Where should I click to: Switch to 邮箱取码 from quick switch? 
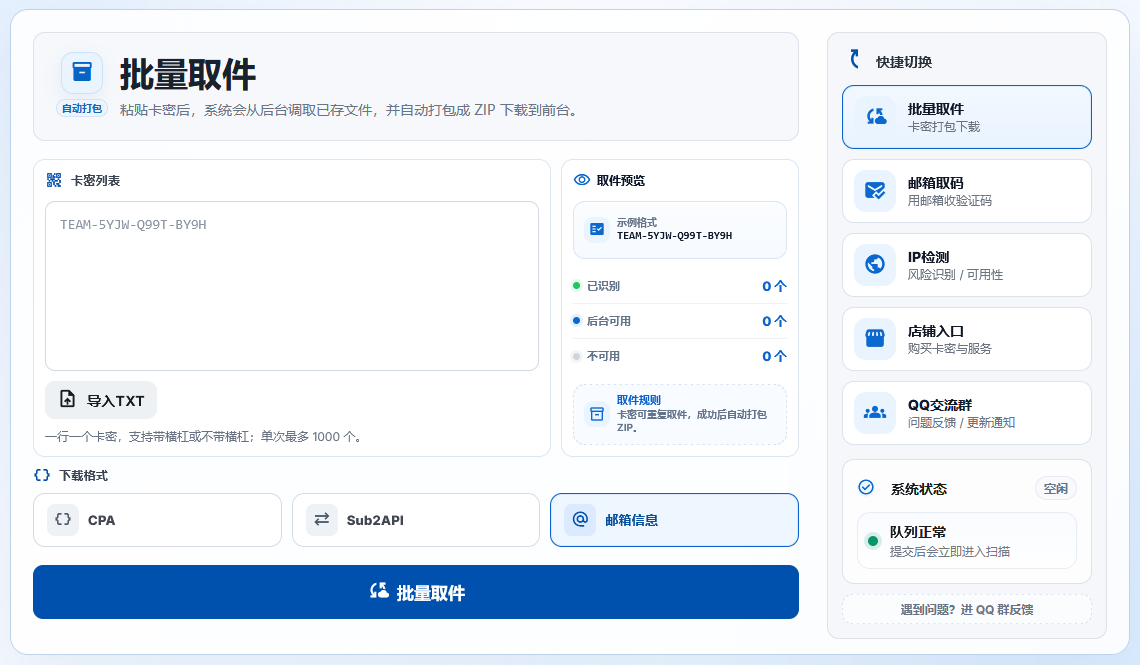pos(967,191)
